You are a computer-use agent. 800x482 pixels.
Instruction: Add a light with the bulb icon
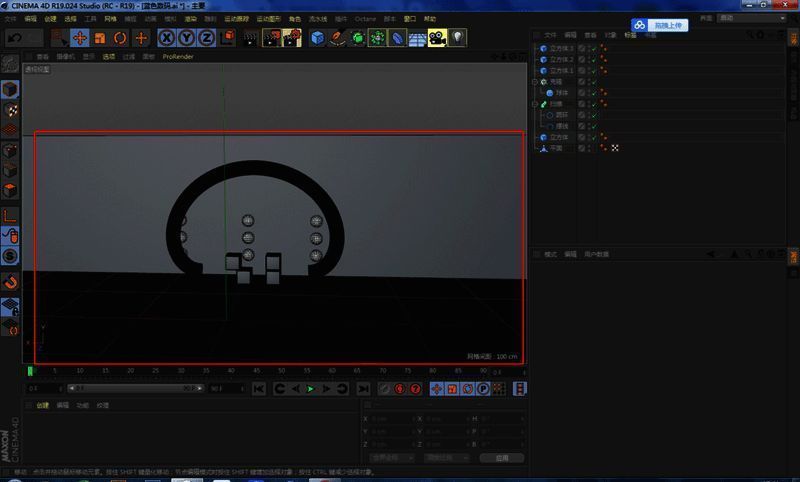tap(457, 38)
